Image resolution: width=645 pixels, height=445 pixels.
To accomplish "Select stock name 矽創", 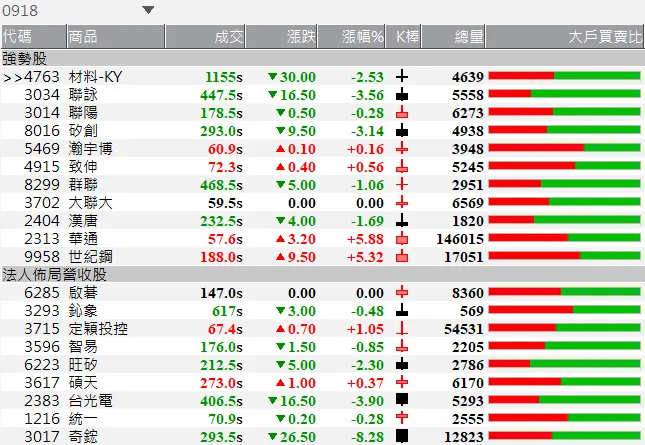I will (x=84, y=131).
